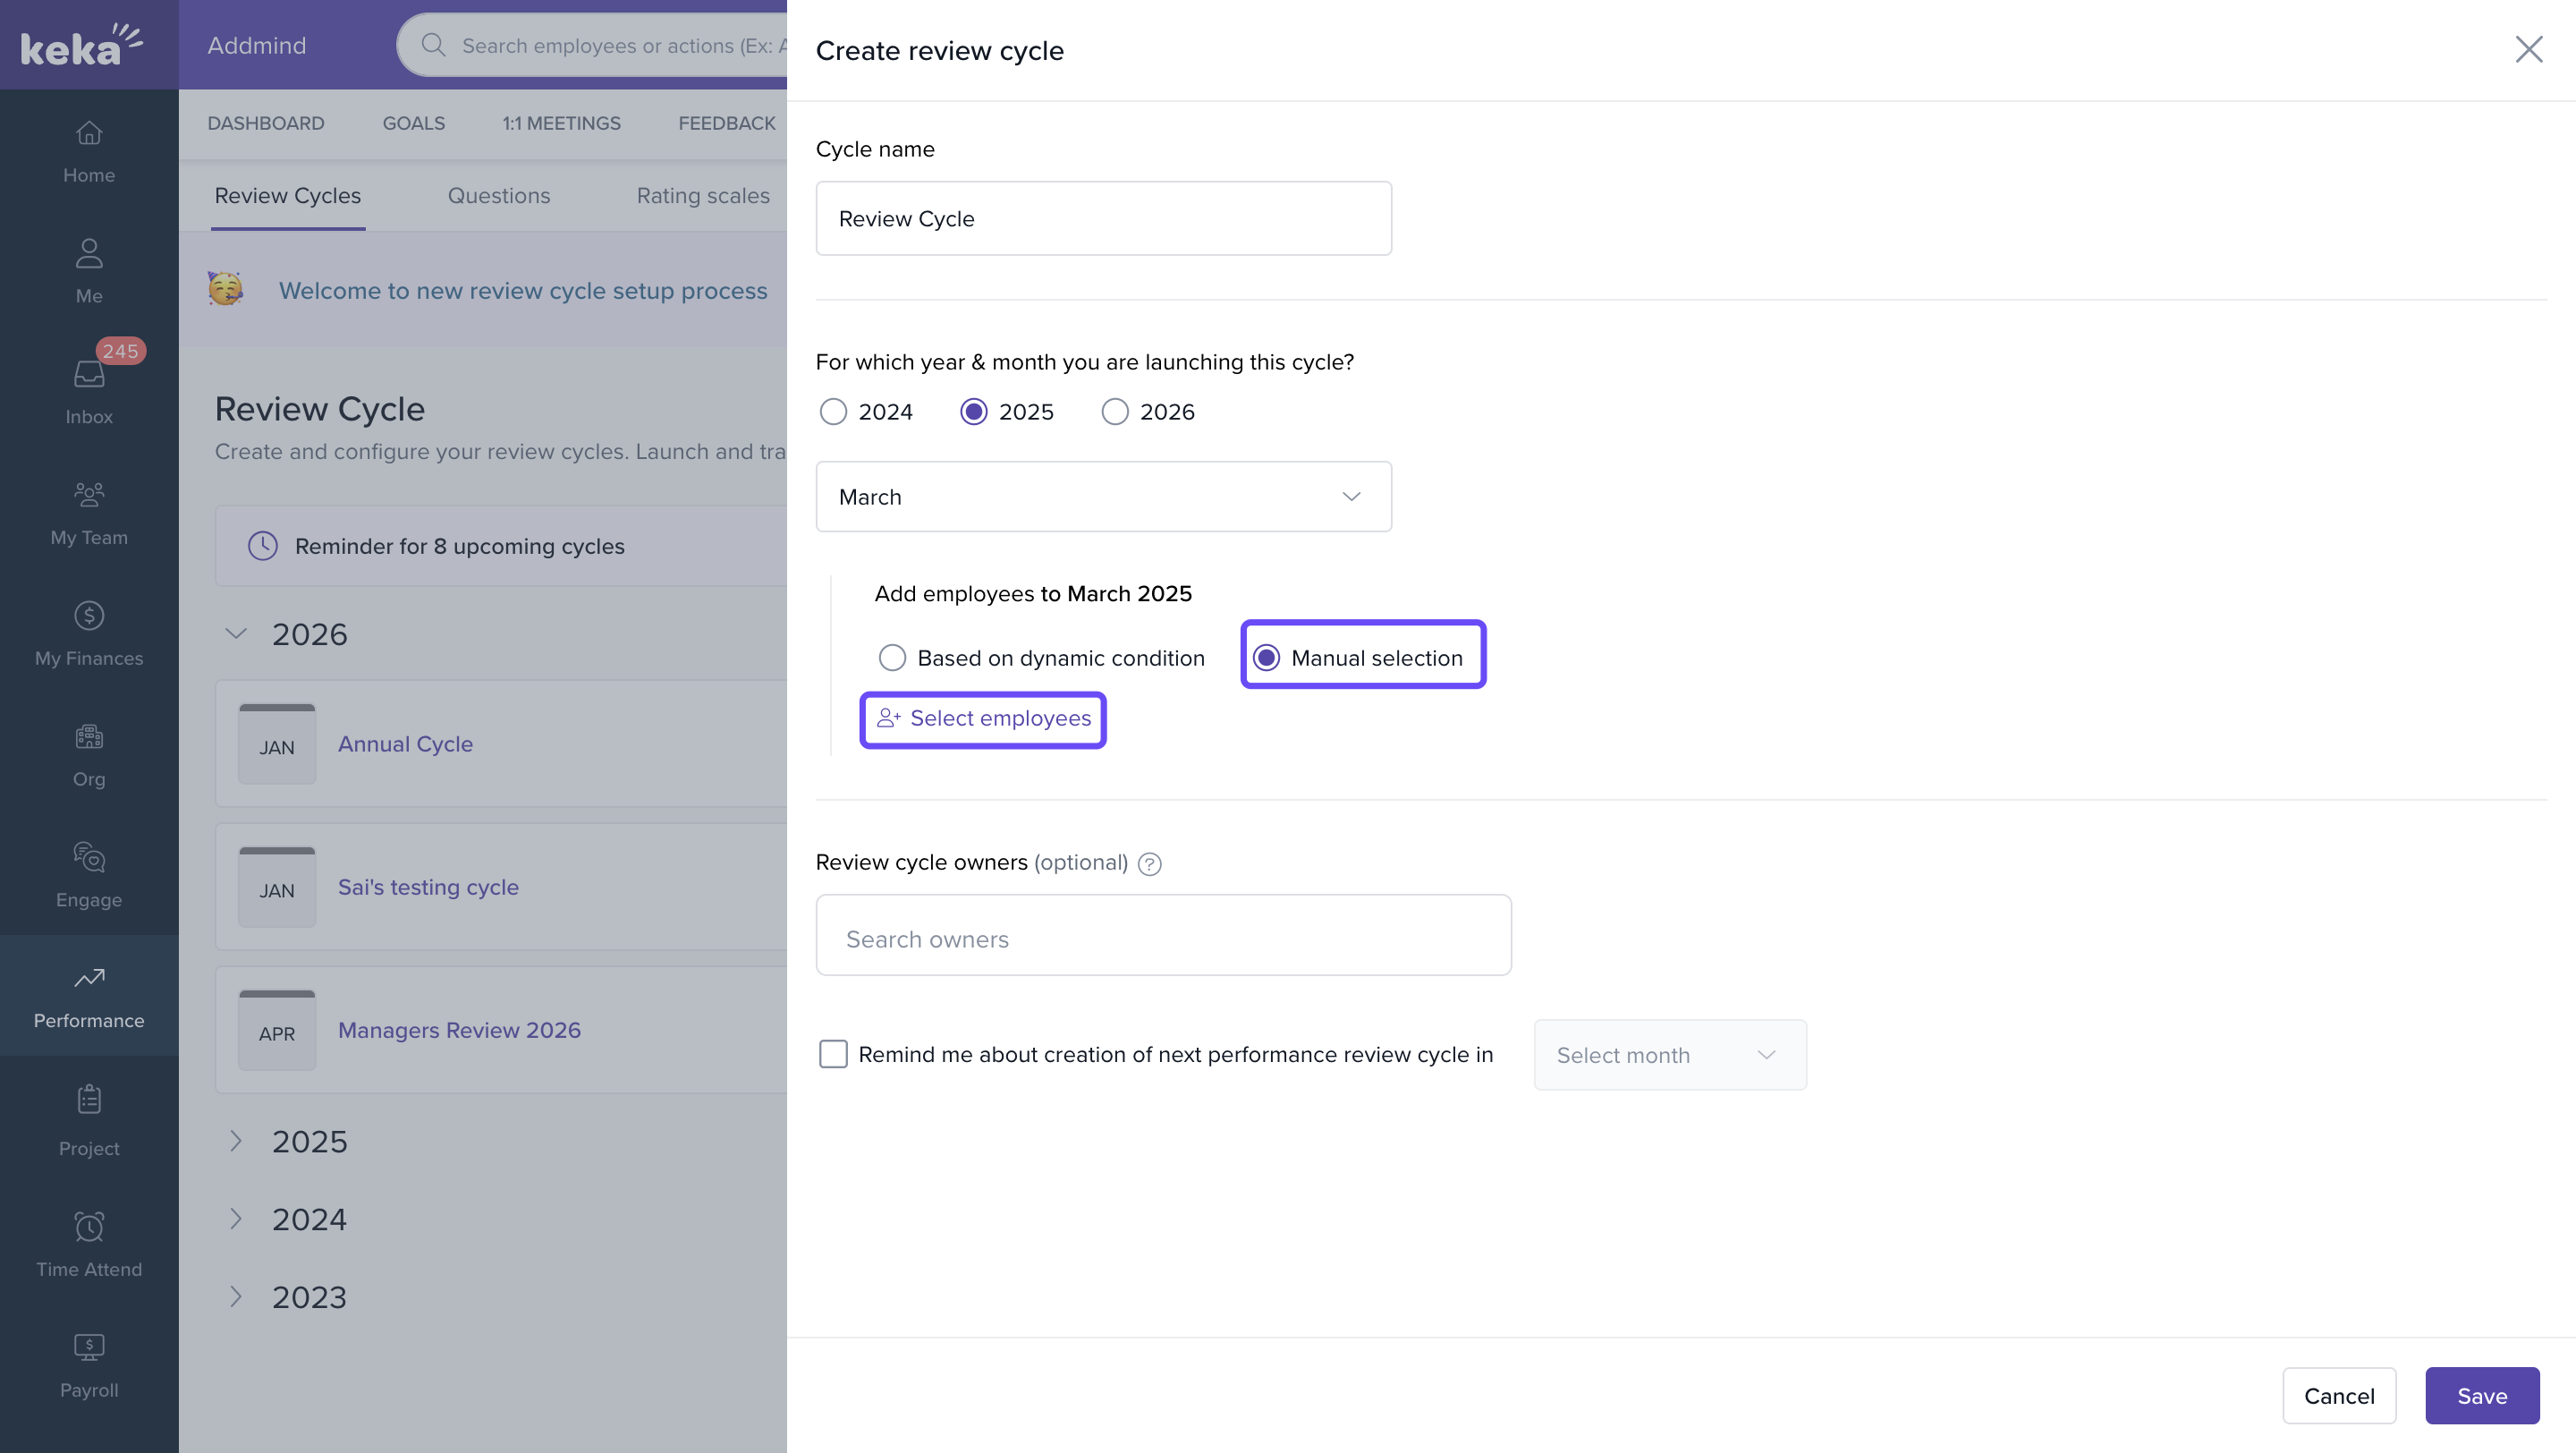Click the Engage chat icon
2576x1453 pixels.
[x=89, y=857]
